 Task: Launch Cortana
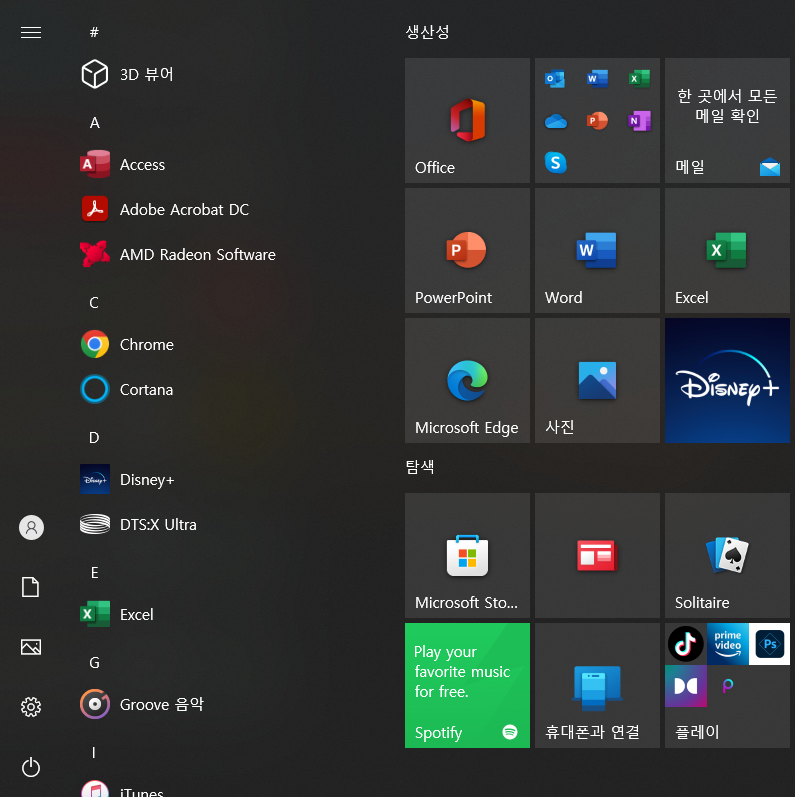tap(127, 389)
